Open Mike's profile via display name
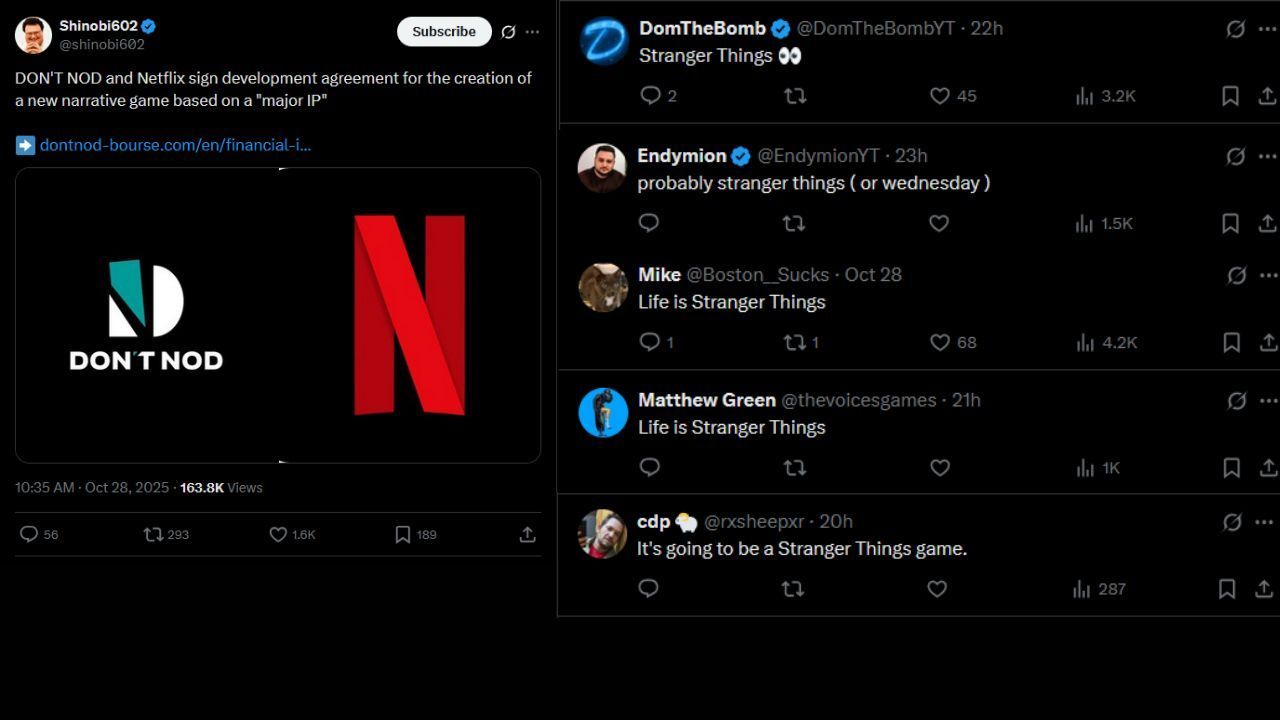This screenshot has height=720, width=1280. [x=659, y=275]
